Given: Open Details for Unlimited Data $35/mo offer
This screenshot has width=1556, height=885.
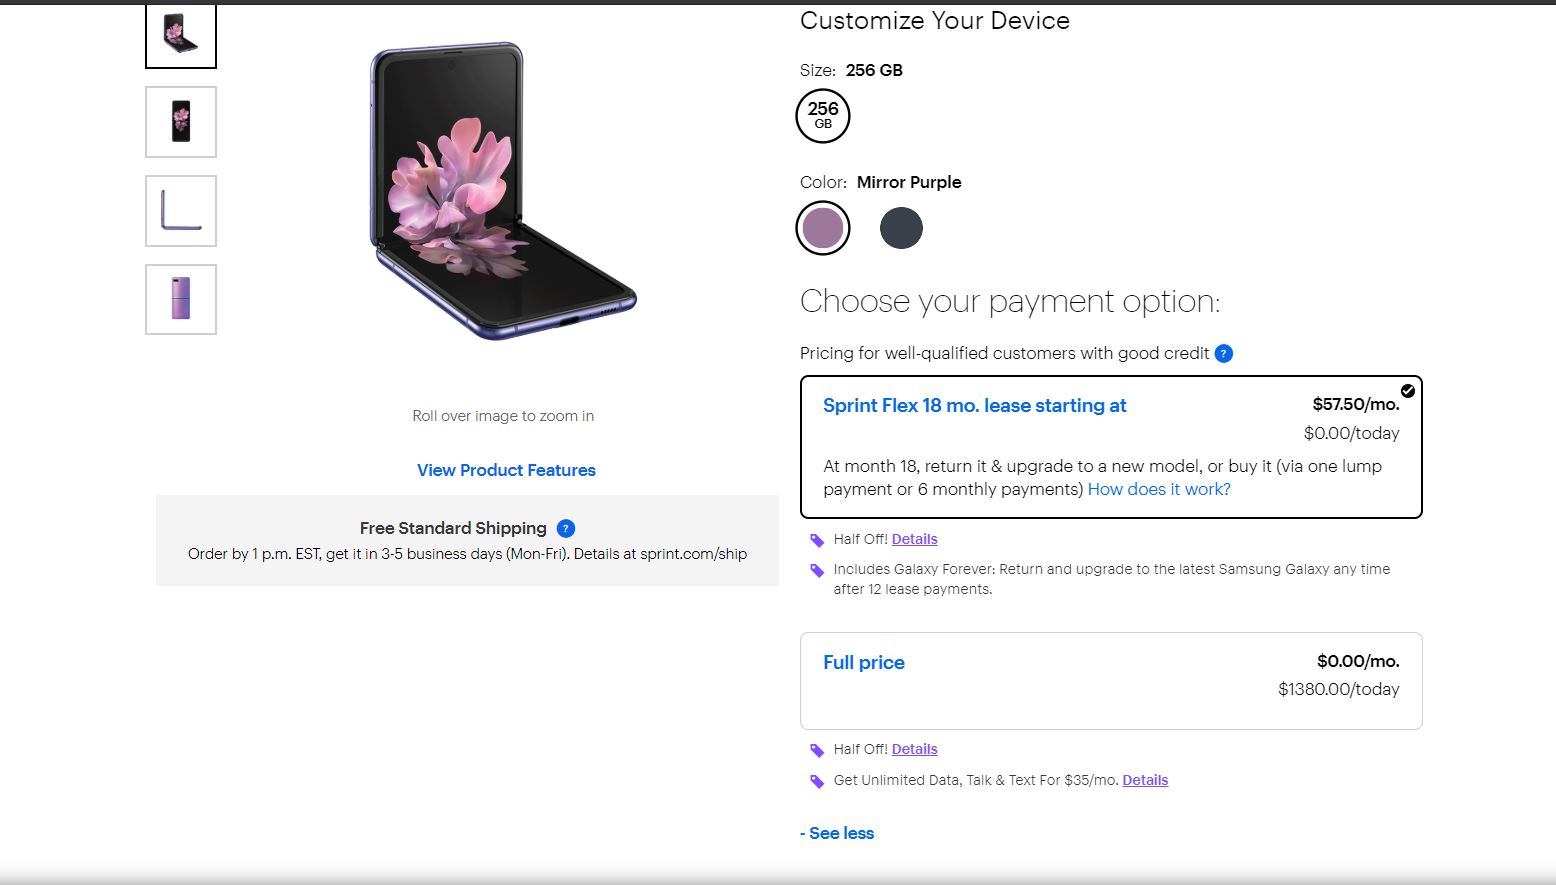Looking at the screenshot, I should tap(1145, 780).
